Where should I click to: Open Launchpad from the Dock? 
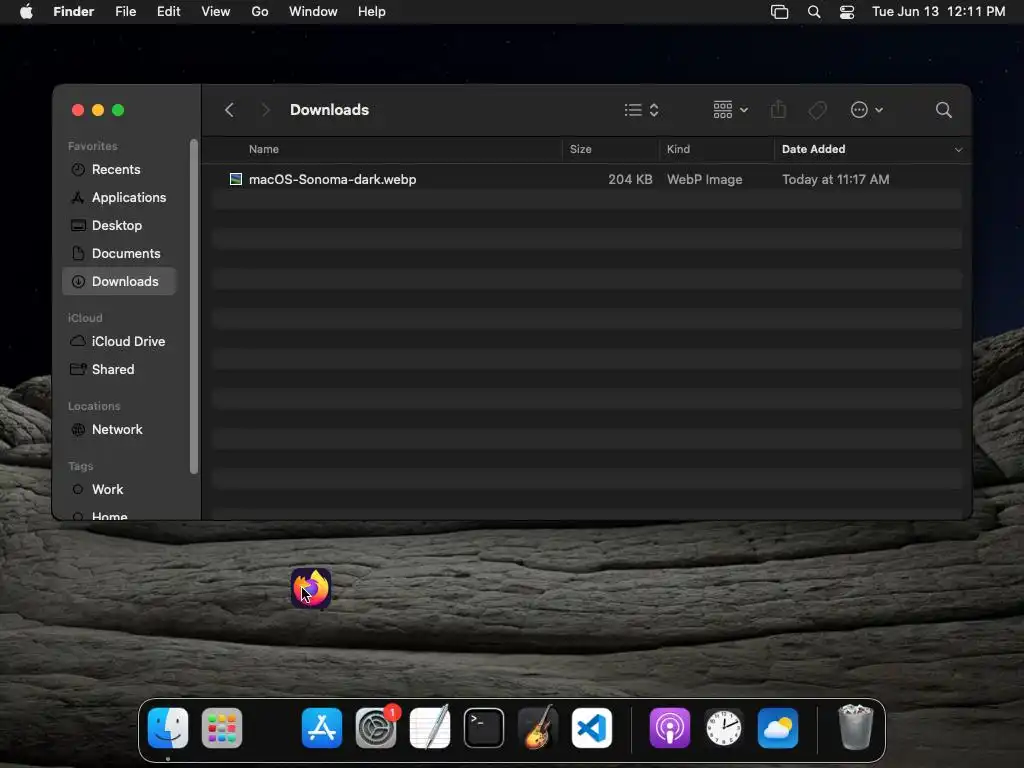click(x=222, y=728)
